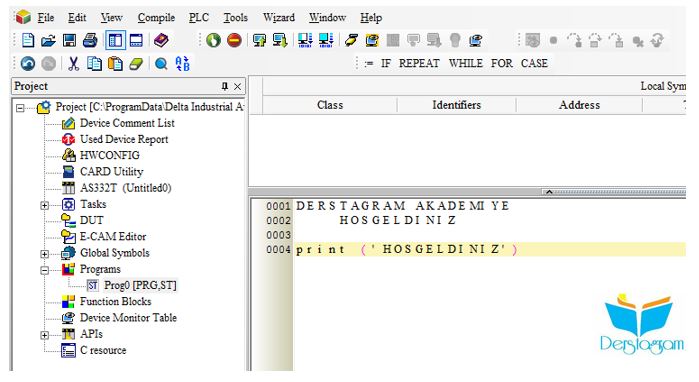Paste with the clipboard icon
This screenshot has height=382, width=699.
point(115,64)
